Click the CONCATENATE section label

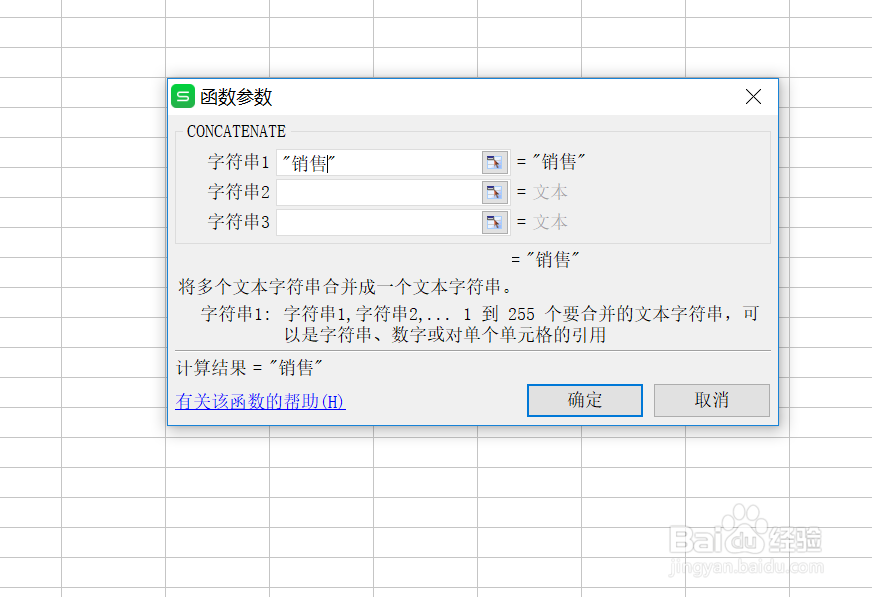coord(236,131)
